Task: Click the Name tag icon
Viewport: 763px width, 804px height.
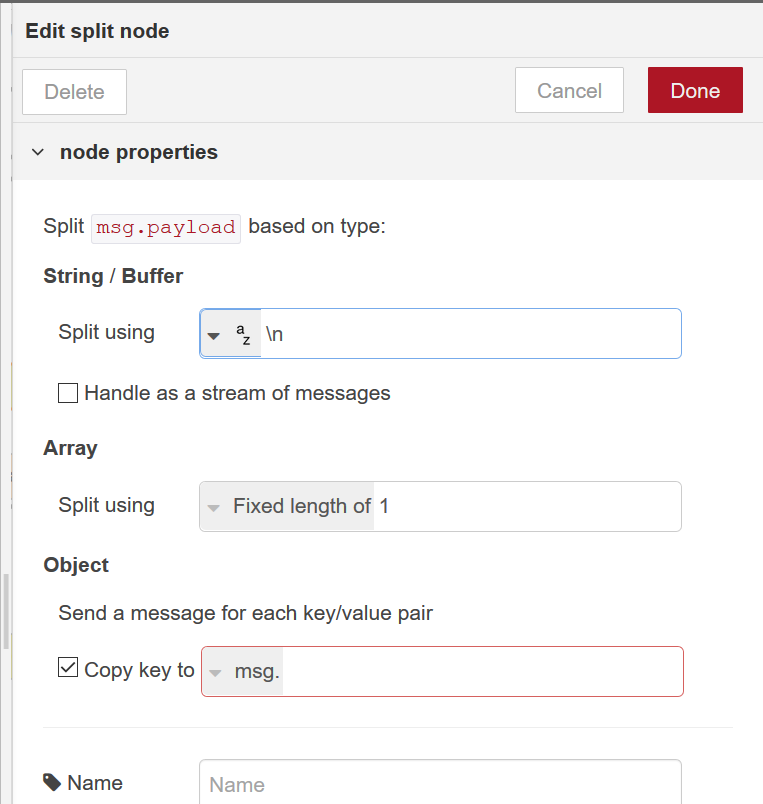Action: 52,782
